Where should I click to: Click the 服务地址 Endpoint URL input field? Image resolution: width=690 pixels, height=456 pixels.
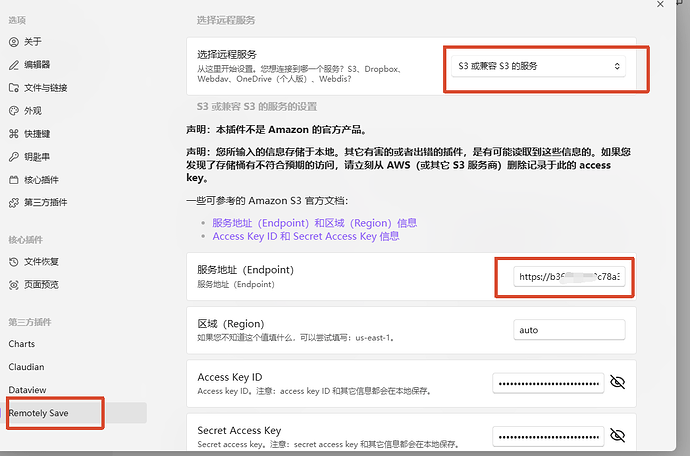[x=569, y=277]
